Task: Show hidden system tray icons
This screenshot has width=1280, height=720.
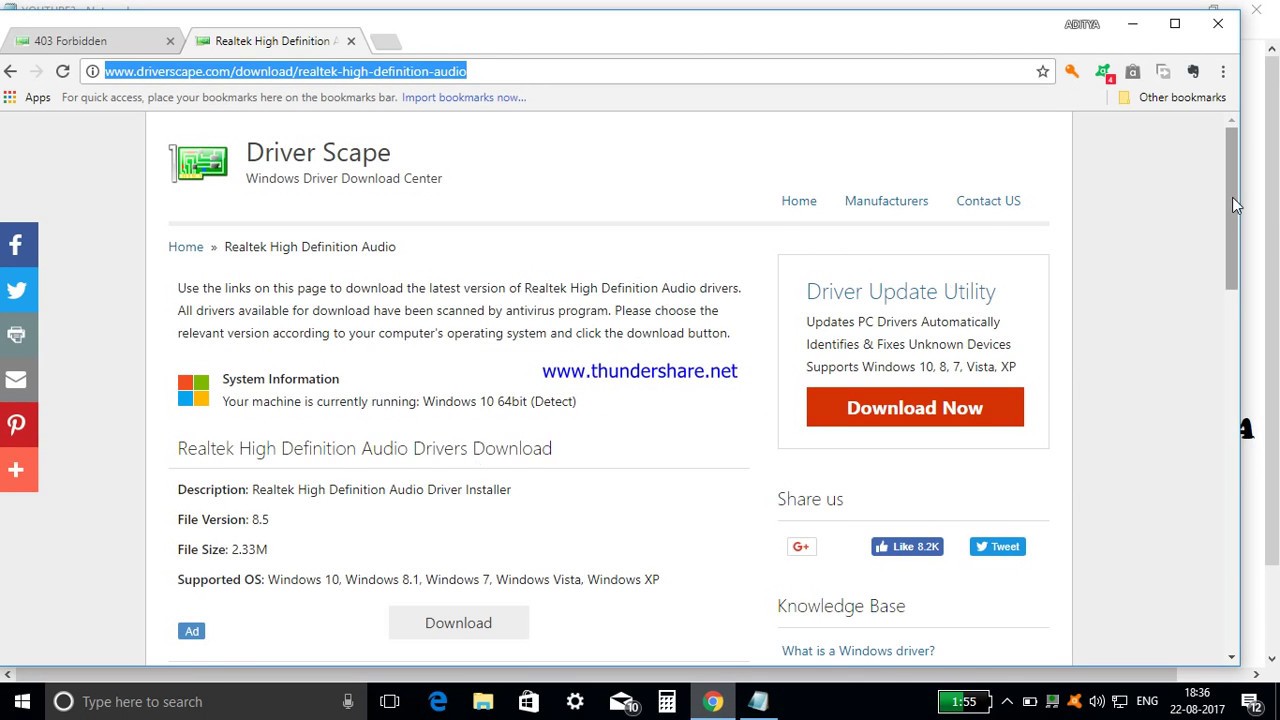Action: coord(1007,701)
